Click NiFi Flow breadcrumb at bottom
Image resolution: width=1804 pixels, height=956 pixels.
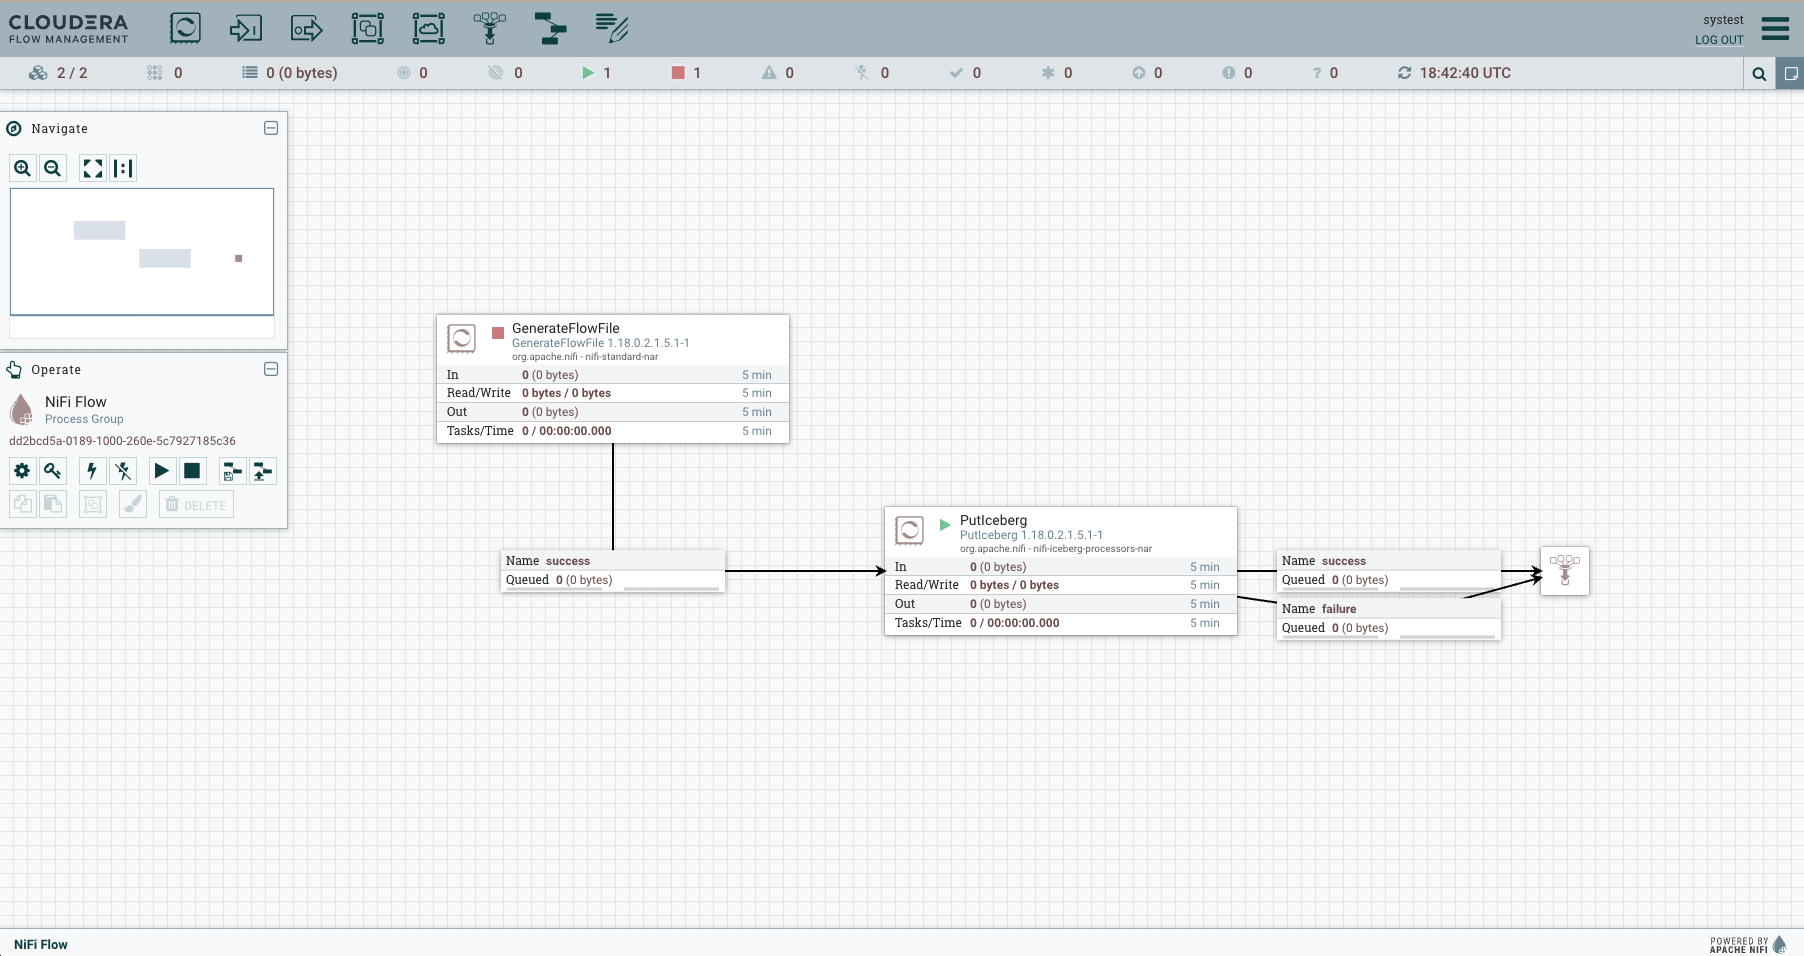pos(41,944)
